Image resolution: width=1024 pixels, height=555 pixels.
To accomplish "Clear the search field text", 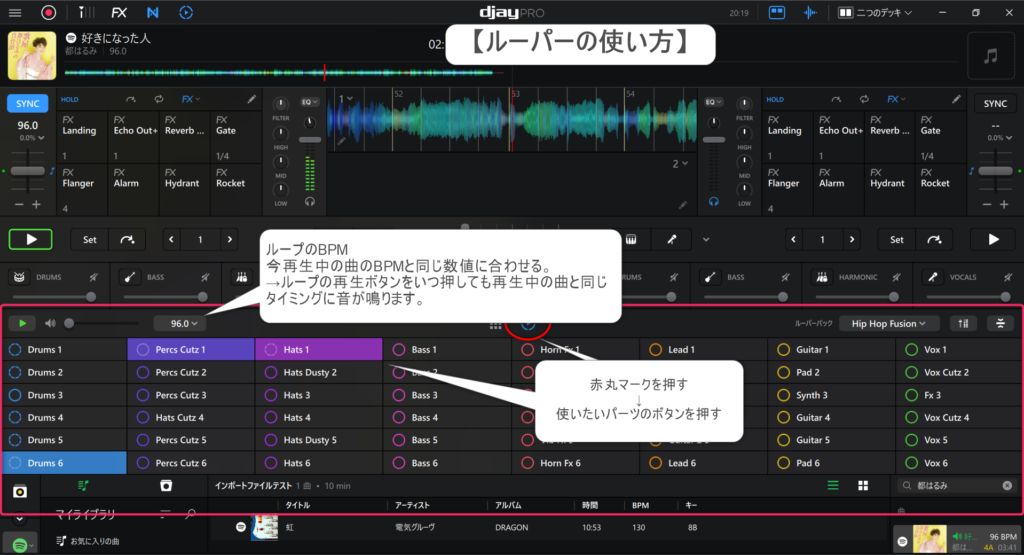I will (x=1006, y=486).
